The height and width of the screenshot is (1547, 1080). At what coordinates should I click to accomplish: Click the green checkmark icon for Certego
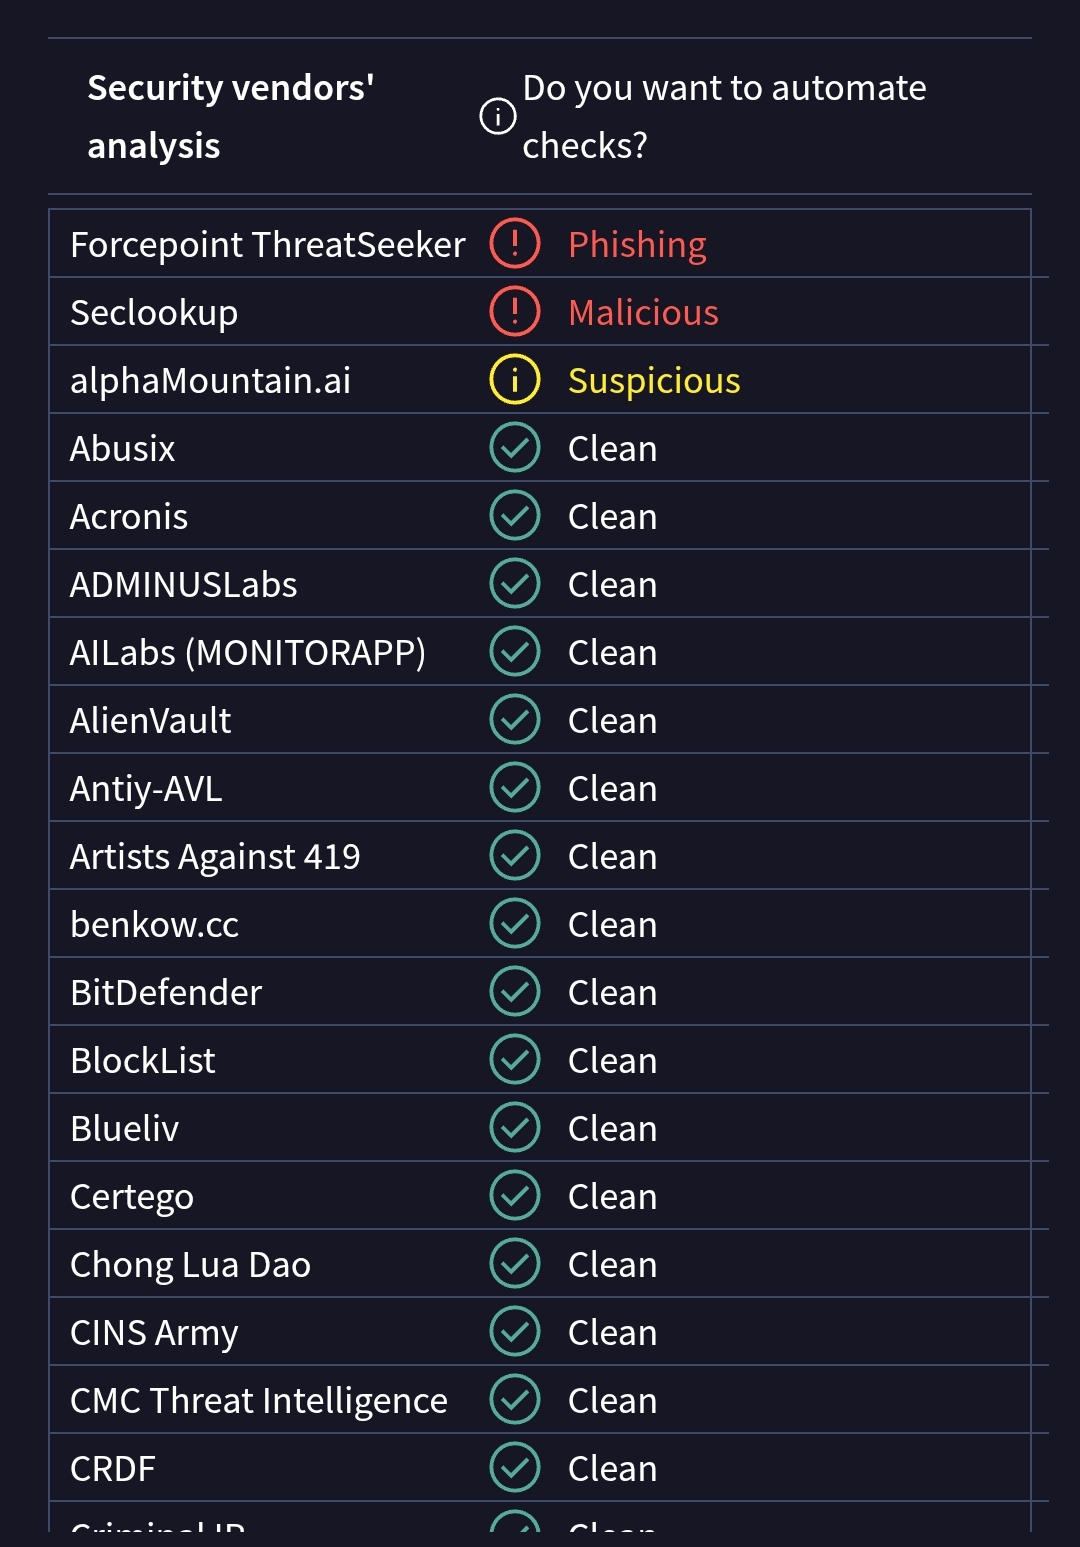[515, 1196]
